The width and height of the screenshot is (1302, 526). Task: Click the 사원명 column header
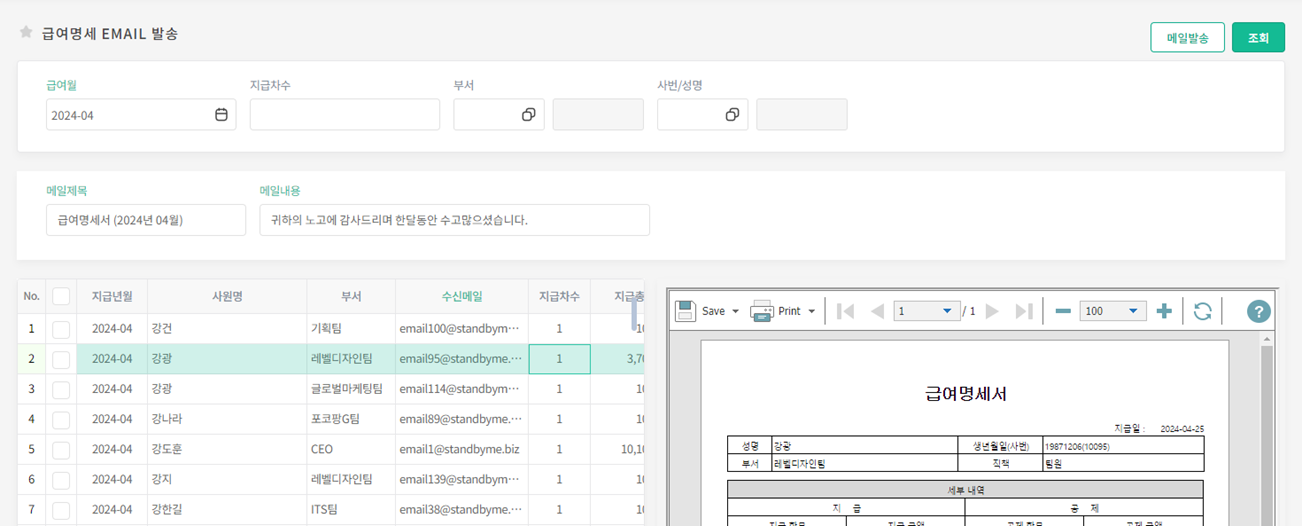tap(227, 296)
